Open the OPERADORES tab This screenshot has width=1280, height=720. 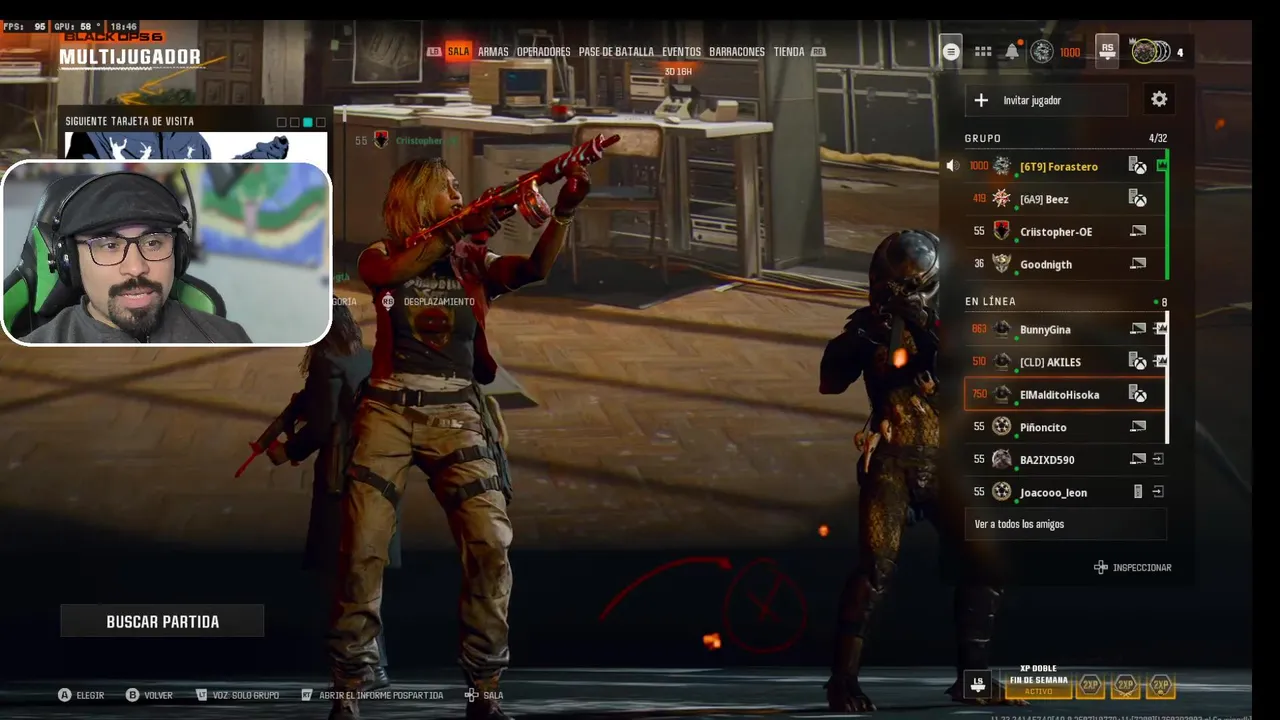[544, 52]
